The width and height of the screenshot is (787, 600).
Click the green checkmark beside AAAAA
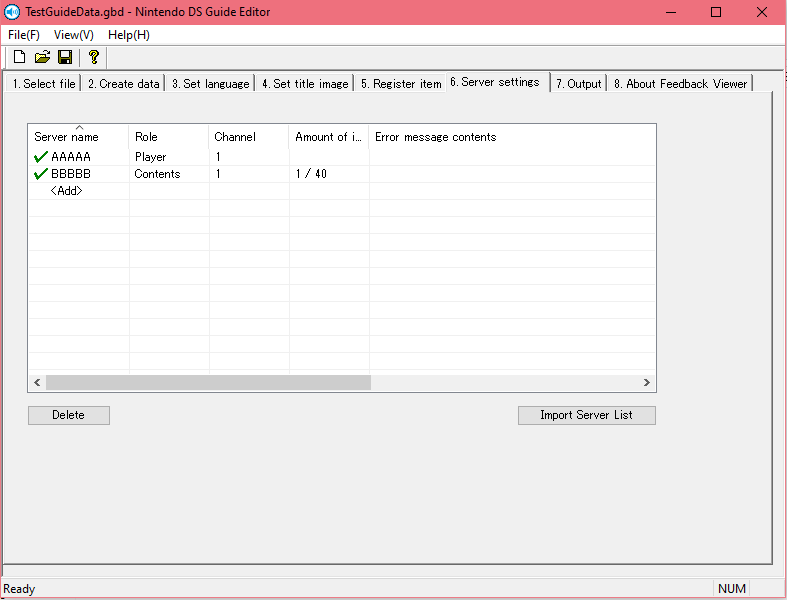(x=41, y=157)
